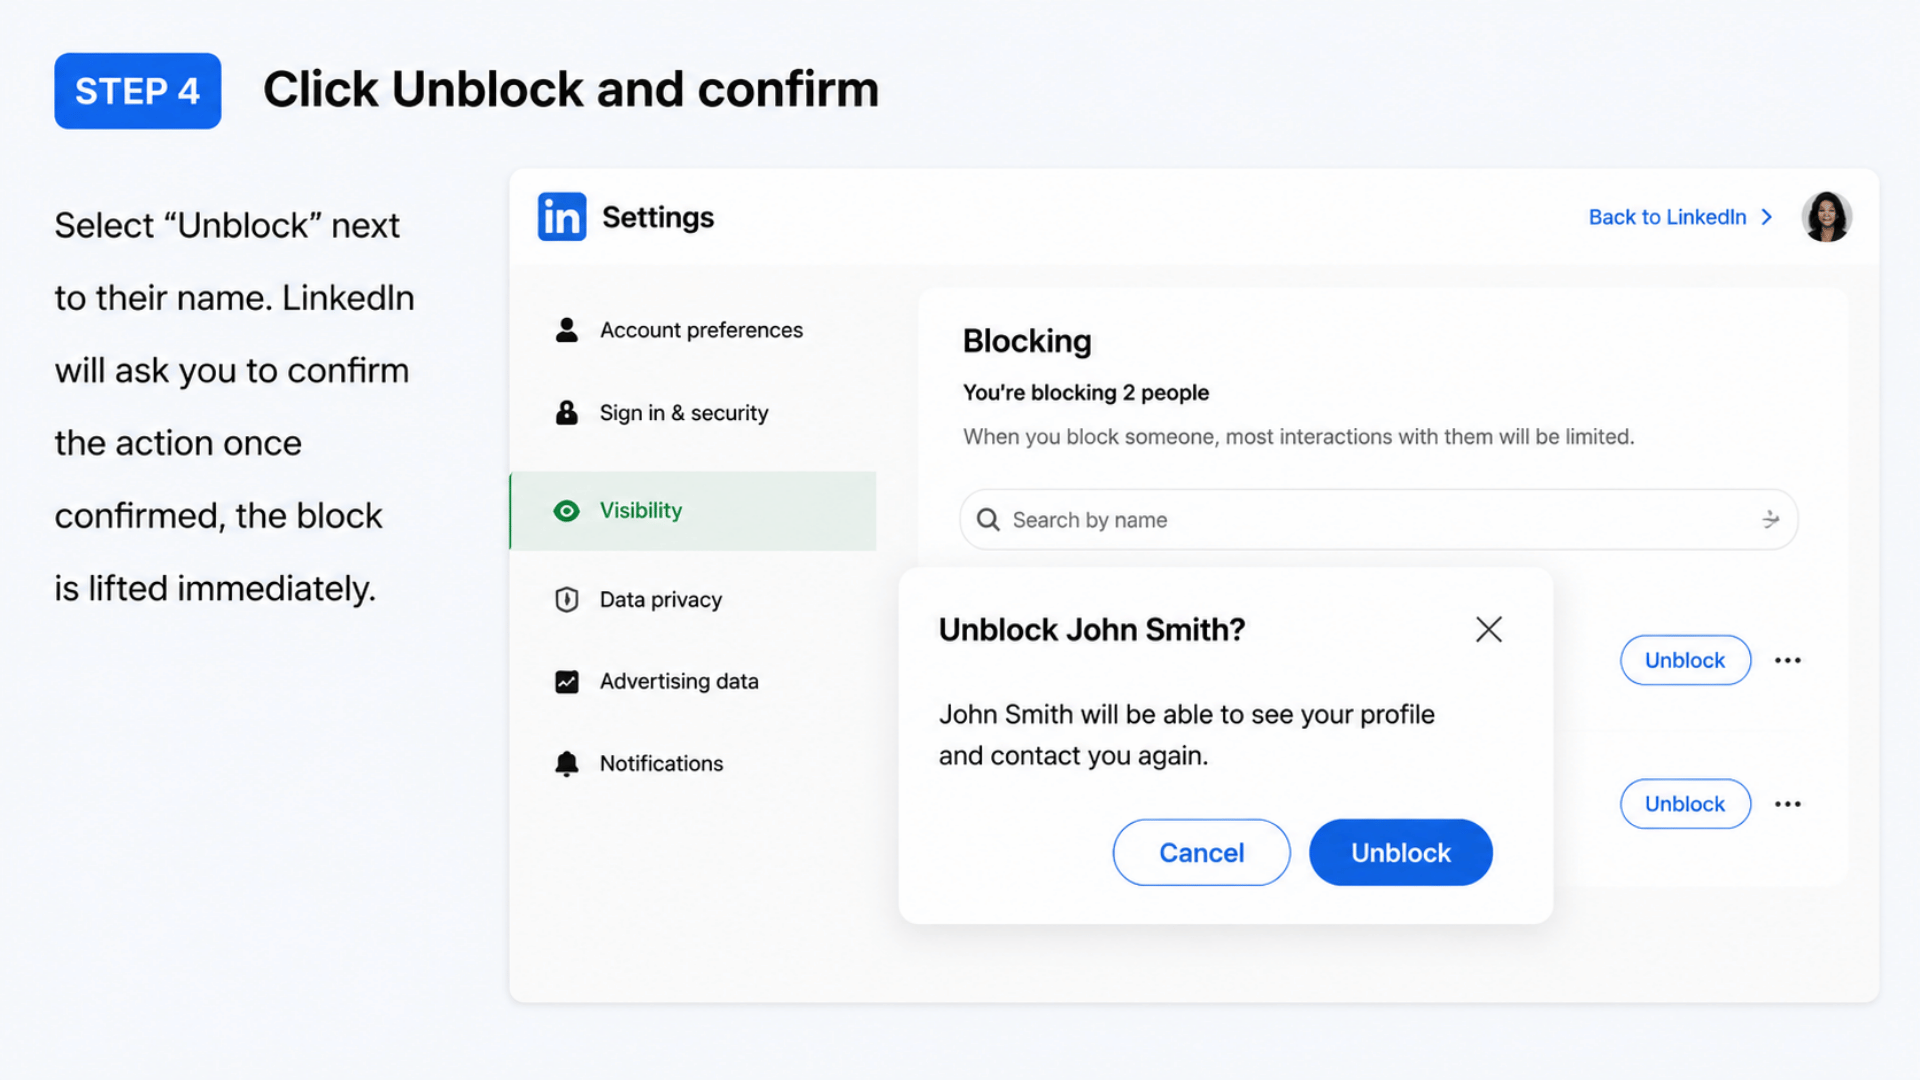Click the Notifications bell icon
This screenshot has width=1920, height=1080.
click(x=567, y=764)
